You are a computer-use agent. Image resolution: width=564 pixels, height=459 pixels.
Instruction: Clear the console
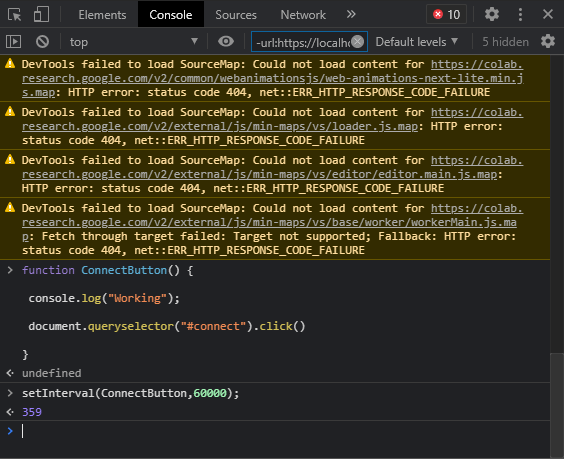pos(42,42)
